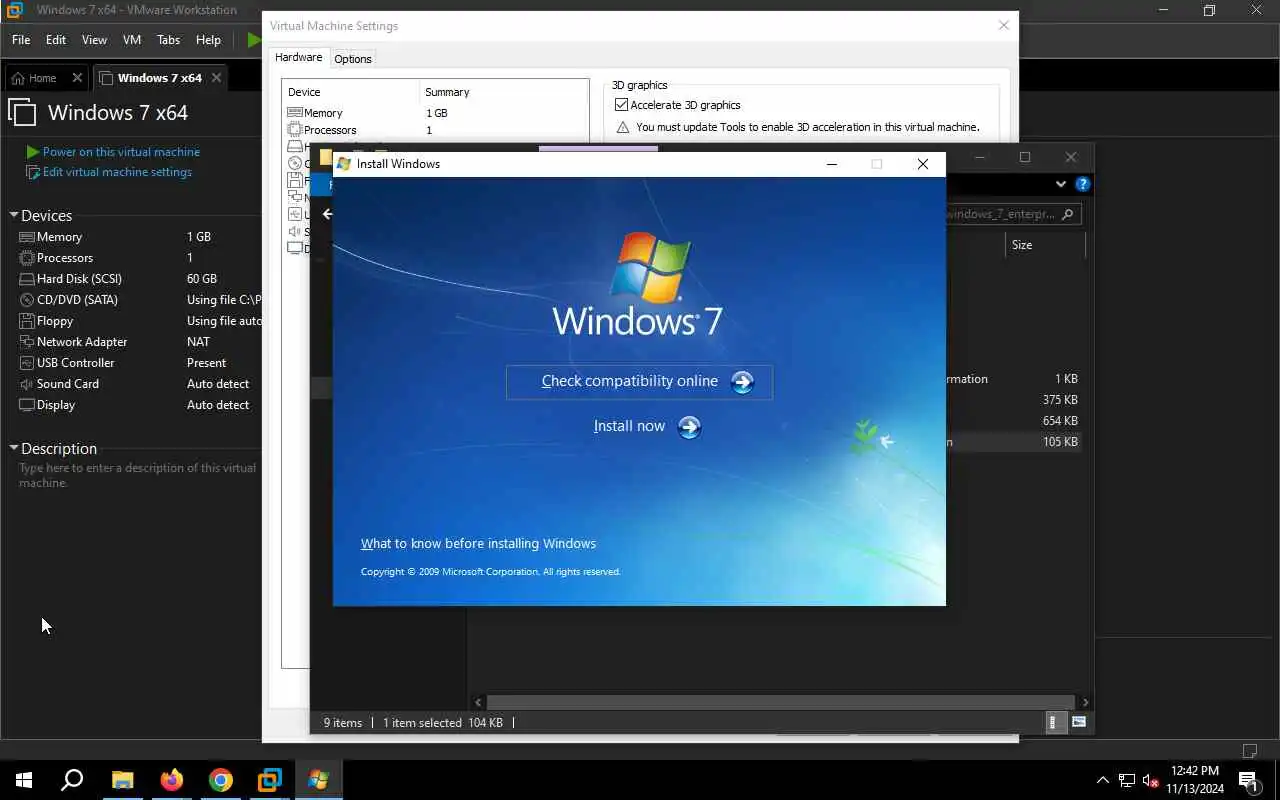Open Windows Search from the taskbar
This screenshot has width=1280, height=800.
coord(72,780)
